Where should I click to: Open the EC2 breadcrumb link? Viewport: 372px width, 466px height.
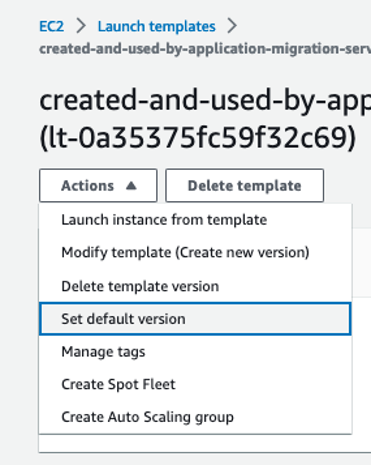(51, 26)
